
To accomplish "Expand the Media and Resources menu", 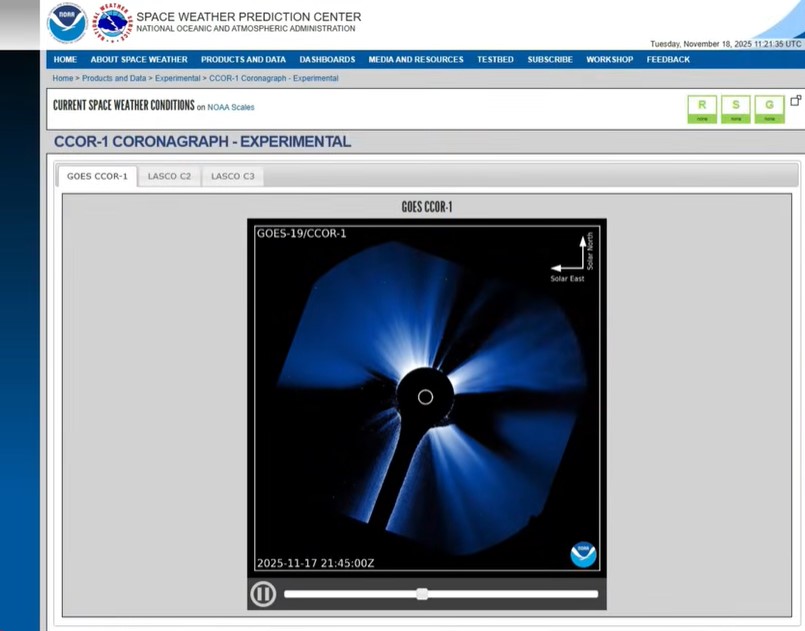I will (x=415, y=60).
